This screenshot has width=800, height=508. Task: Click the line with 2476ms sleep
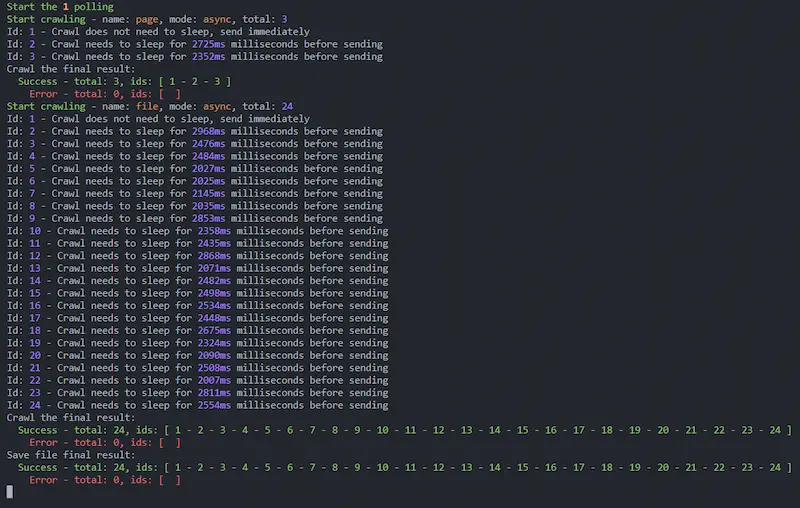click(x=194, y=144)
